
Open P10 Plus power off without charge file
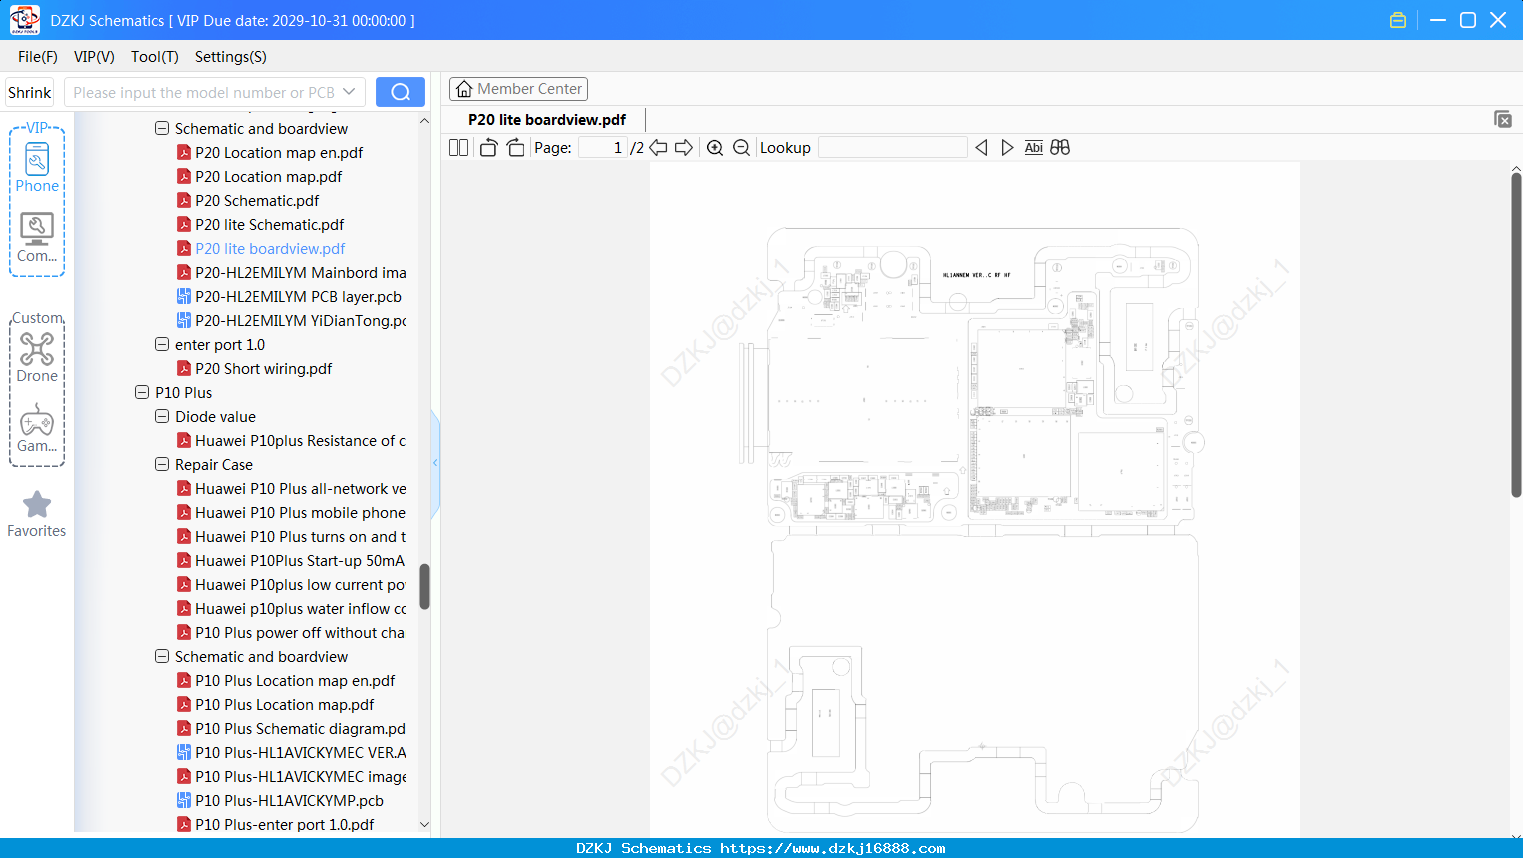point(300,632)
